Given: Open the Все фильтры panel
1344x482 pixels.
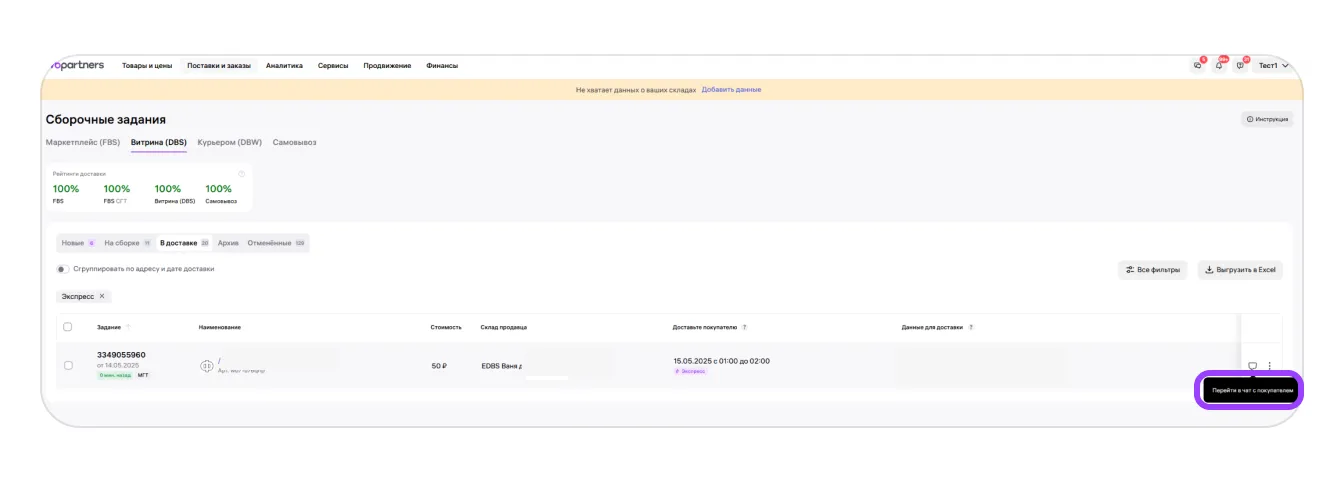Looking at the screenshot, I should coord(1152,270).
